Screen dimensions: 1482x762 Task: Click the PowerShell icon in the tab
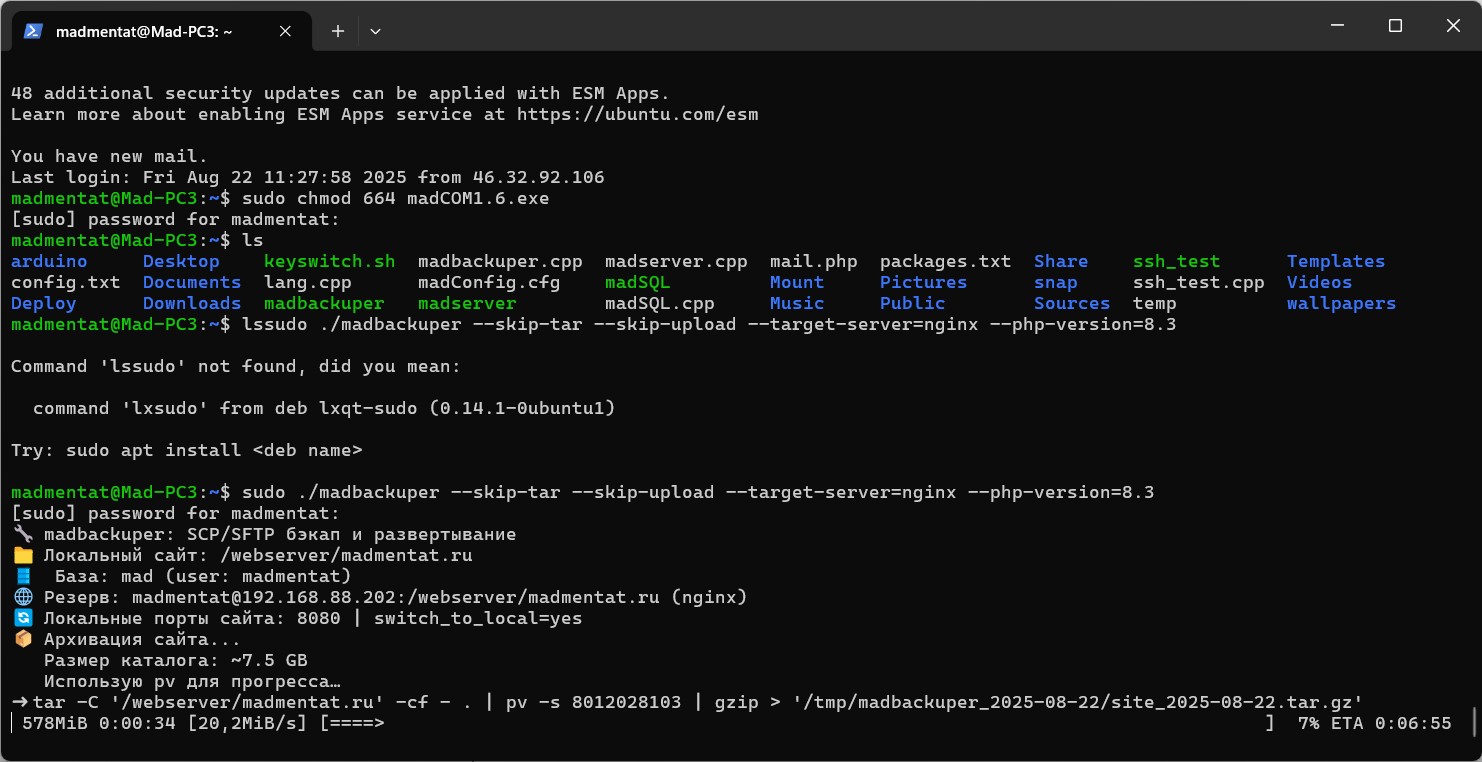32,31
